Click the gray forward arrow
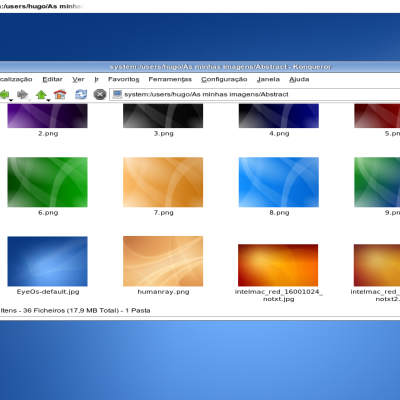 [x=22, y=94]
